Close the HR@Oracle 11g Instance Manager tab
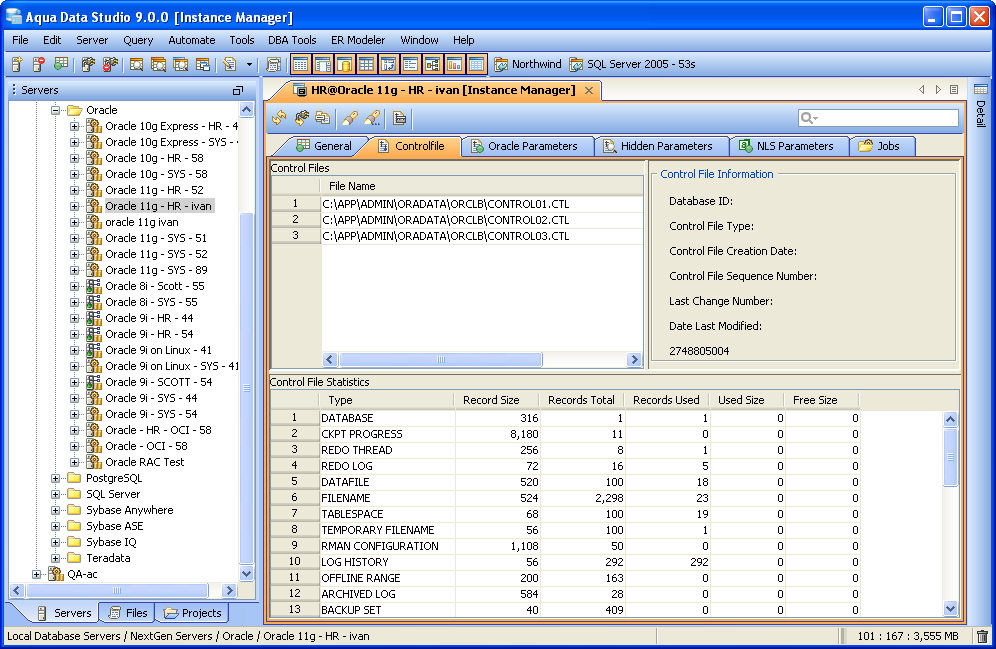This screenshot has width=996, height=649. [589, 90]
